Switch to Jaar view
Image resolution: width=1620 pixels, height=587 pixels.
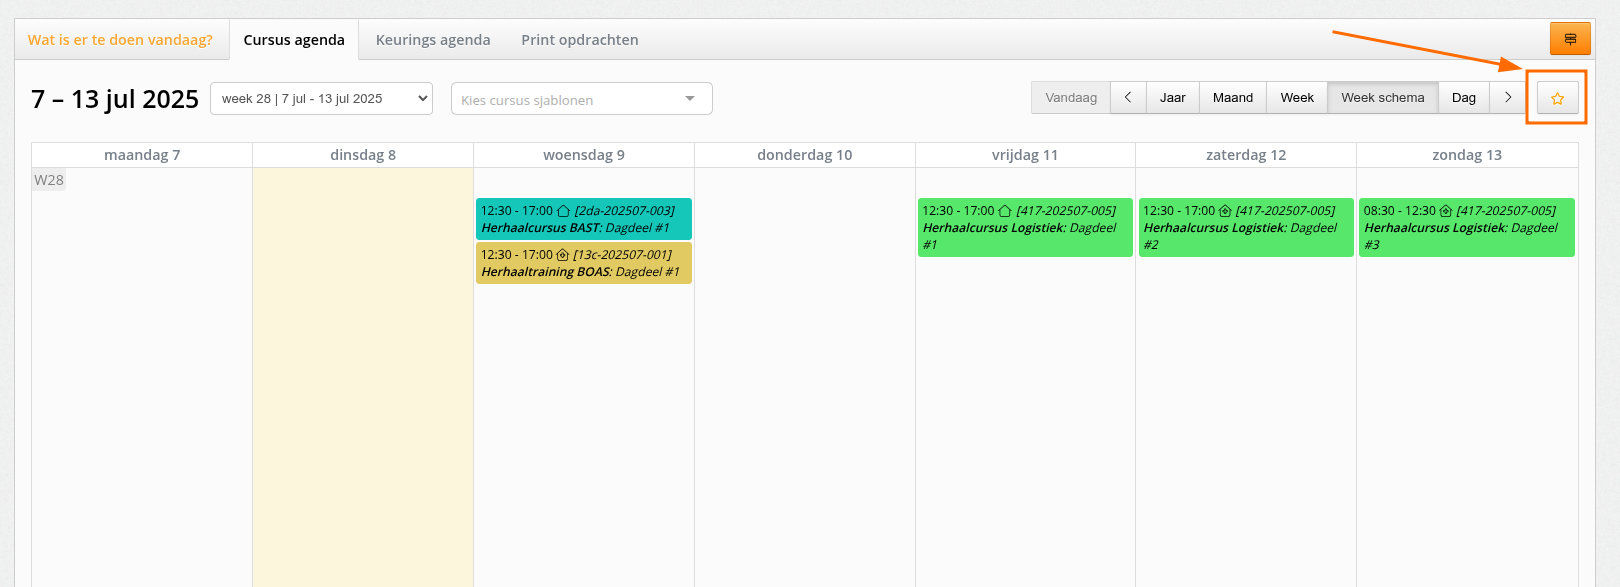click(1173, 97)
